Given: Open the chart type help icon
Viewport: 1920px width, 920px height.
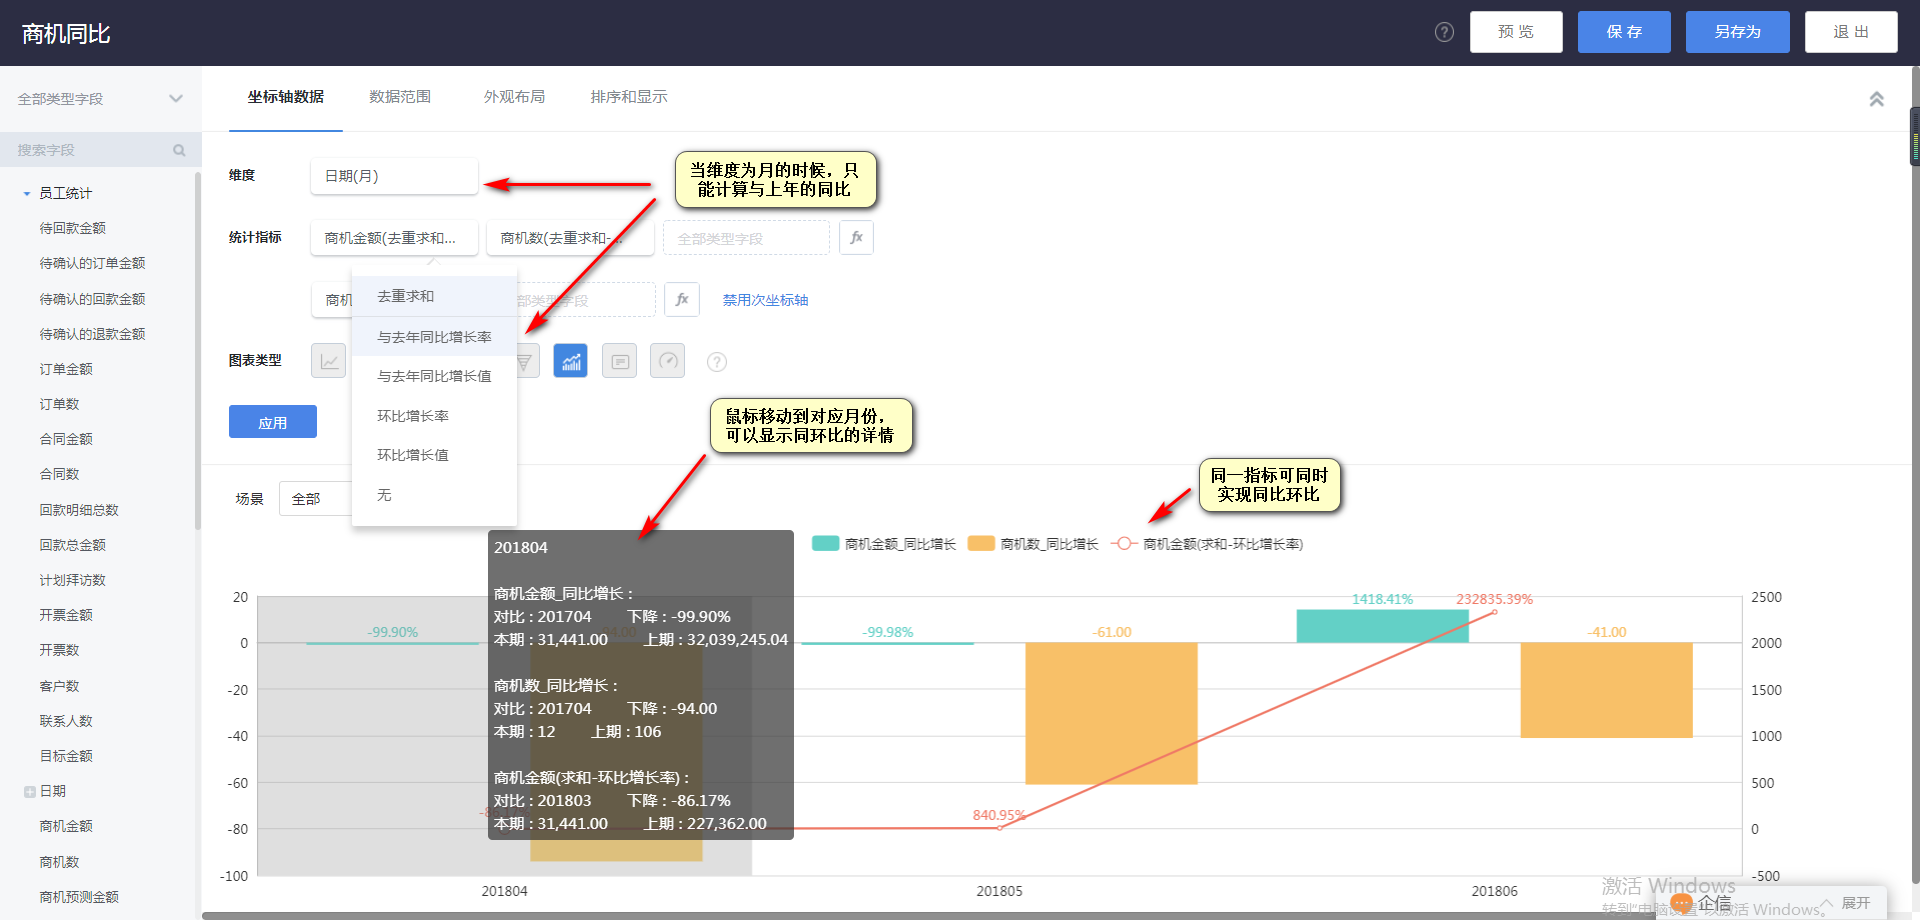Looking at the screenshot, I should 717,362.
